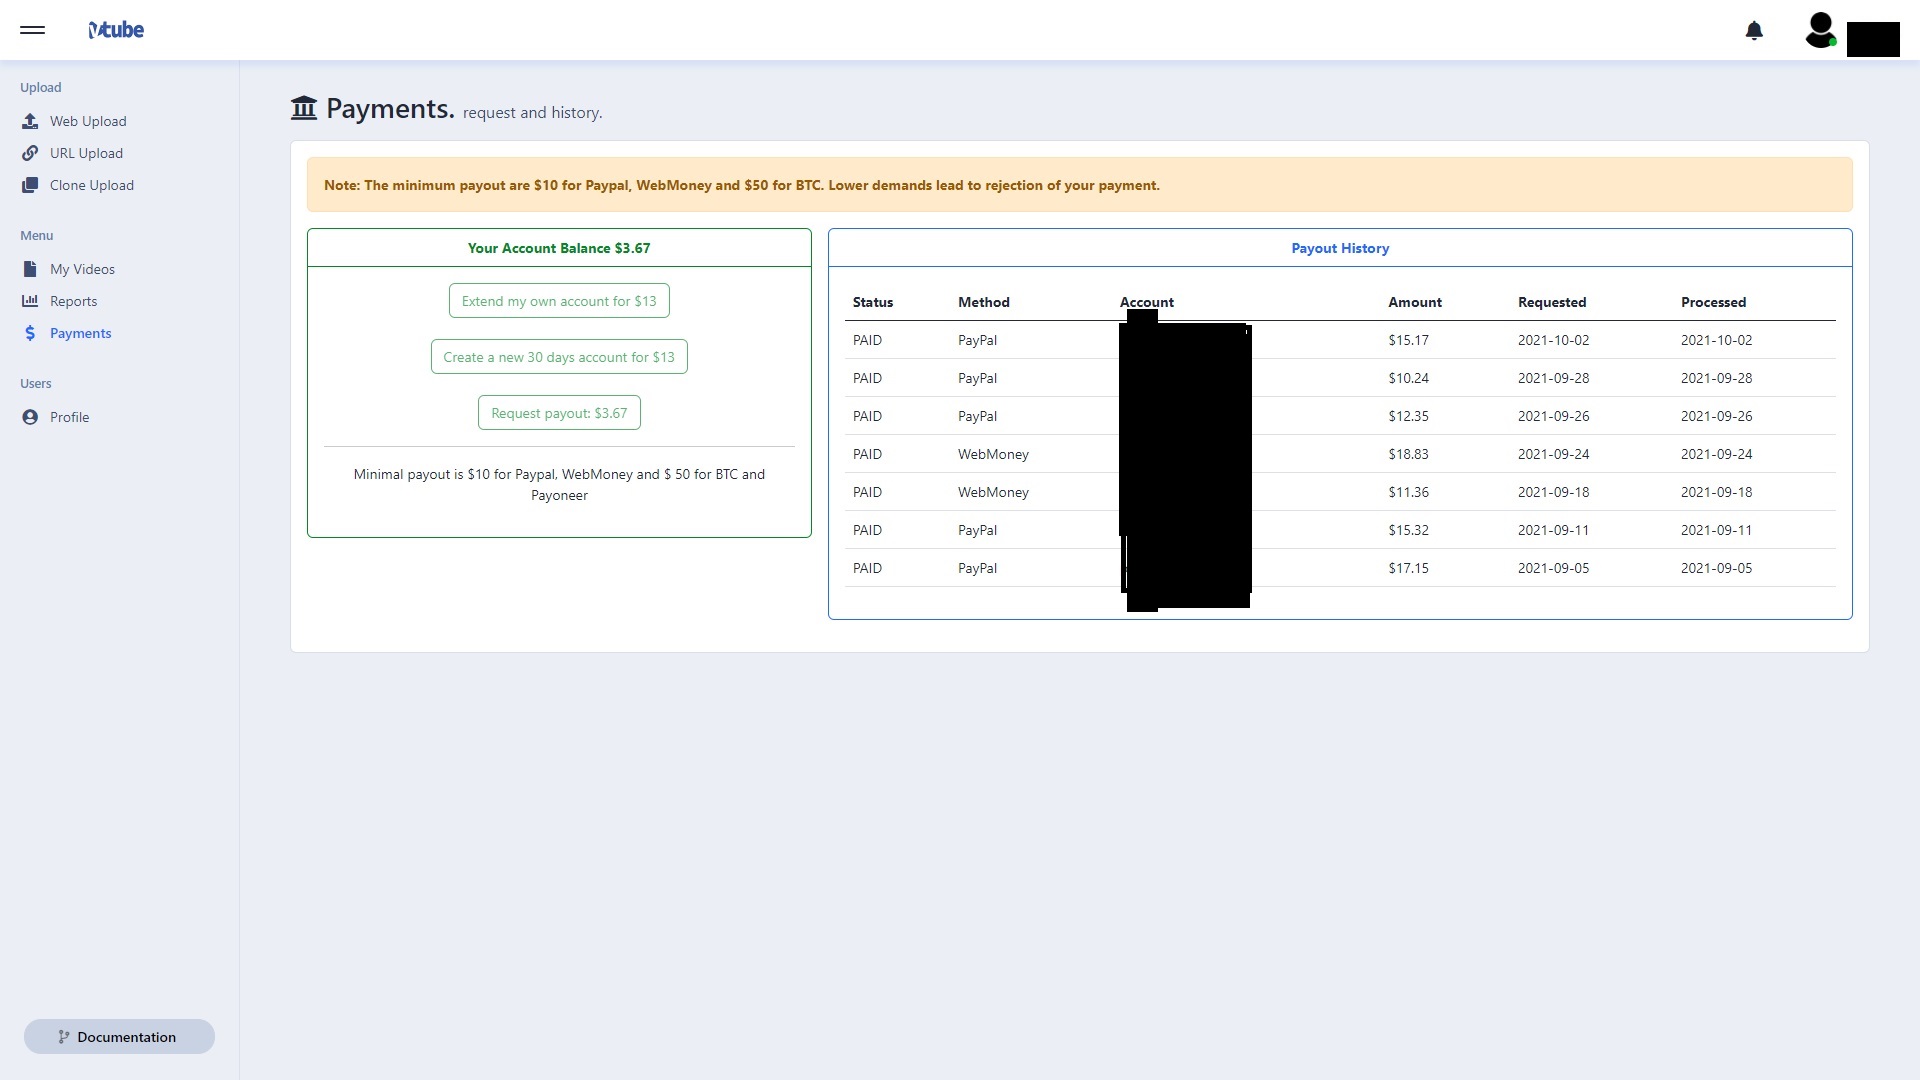Click the Reports chart icon
Viewport: 1920px width, 1080px height.
(x=30, y=301)
